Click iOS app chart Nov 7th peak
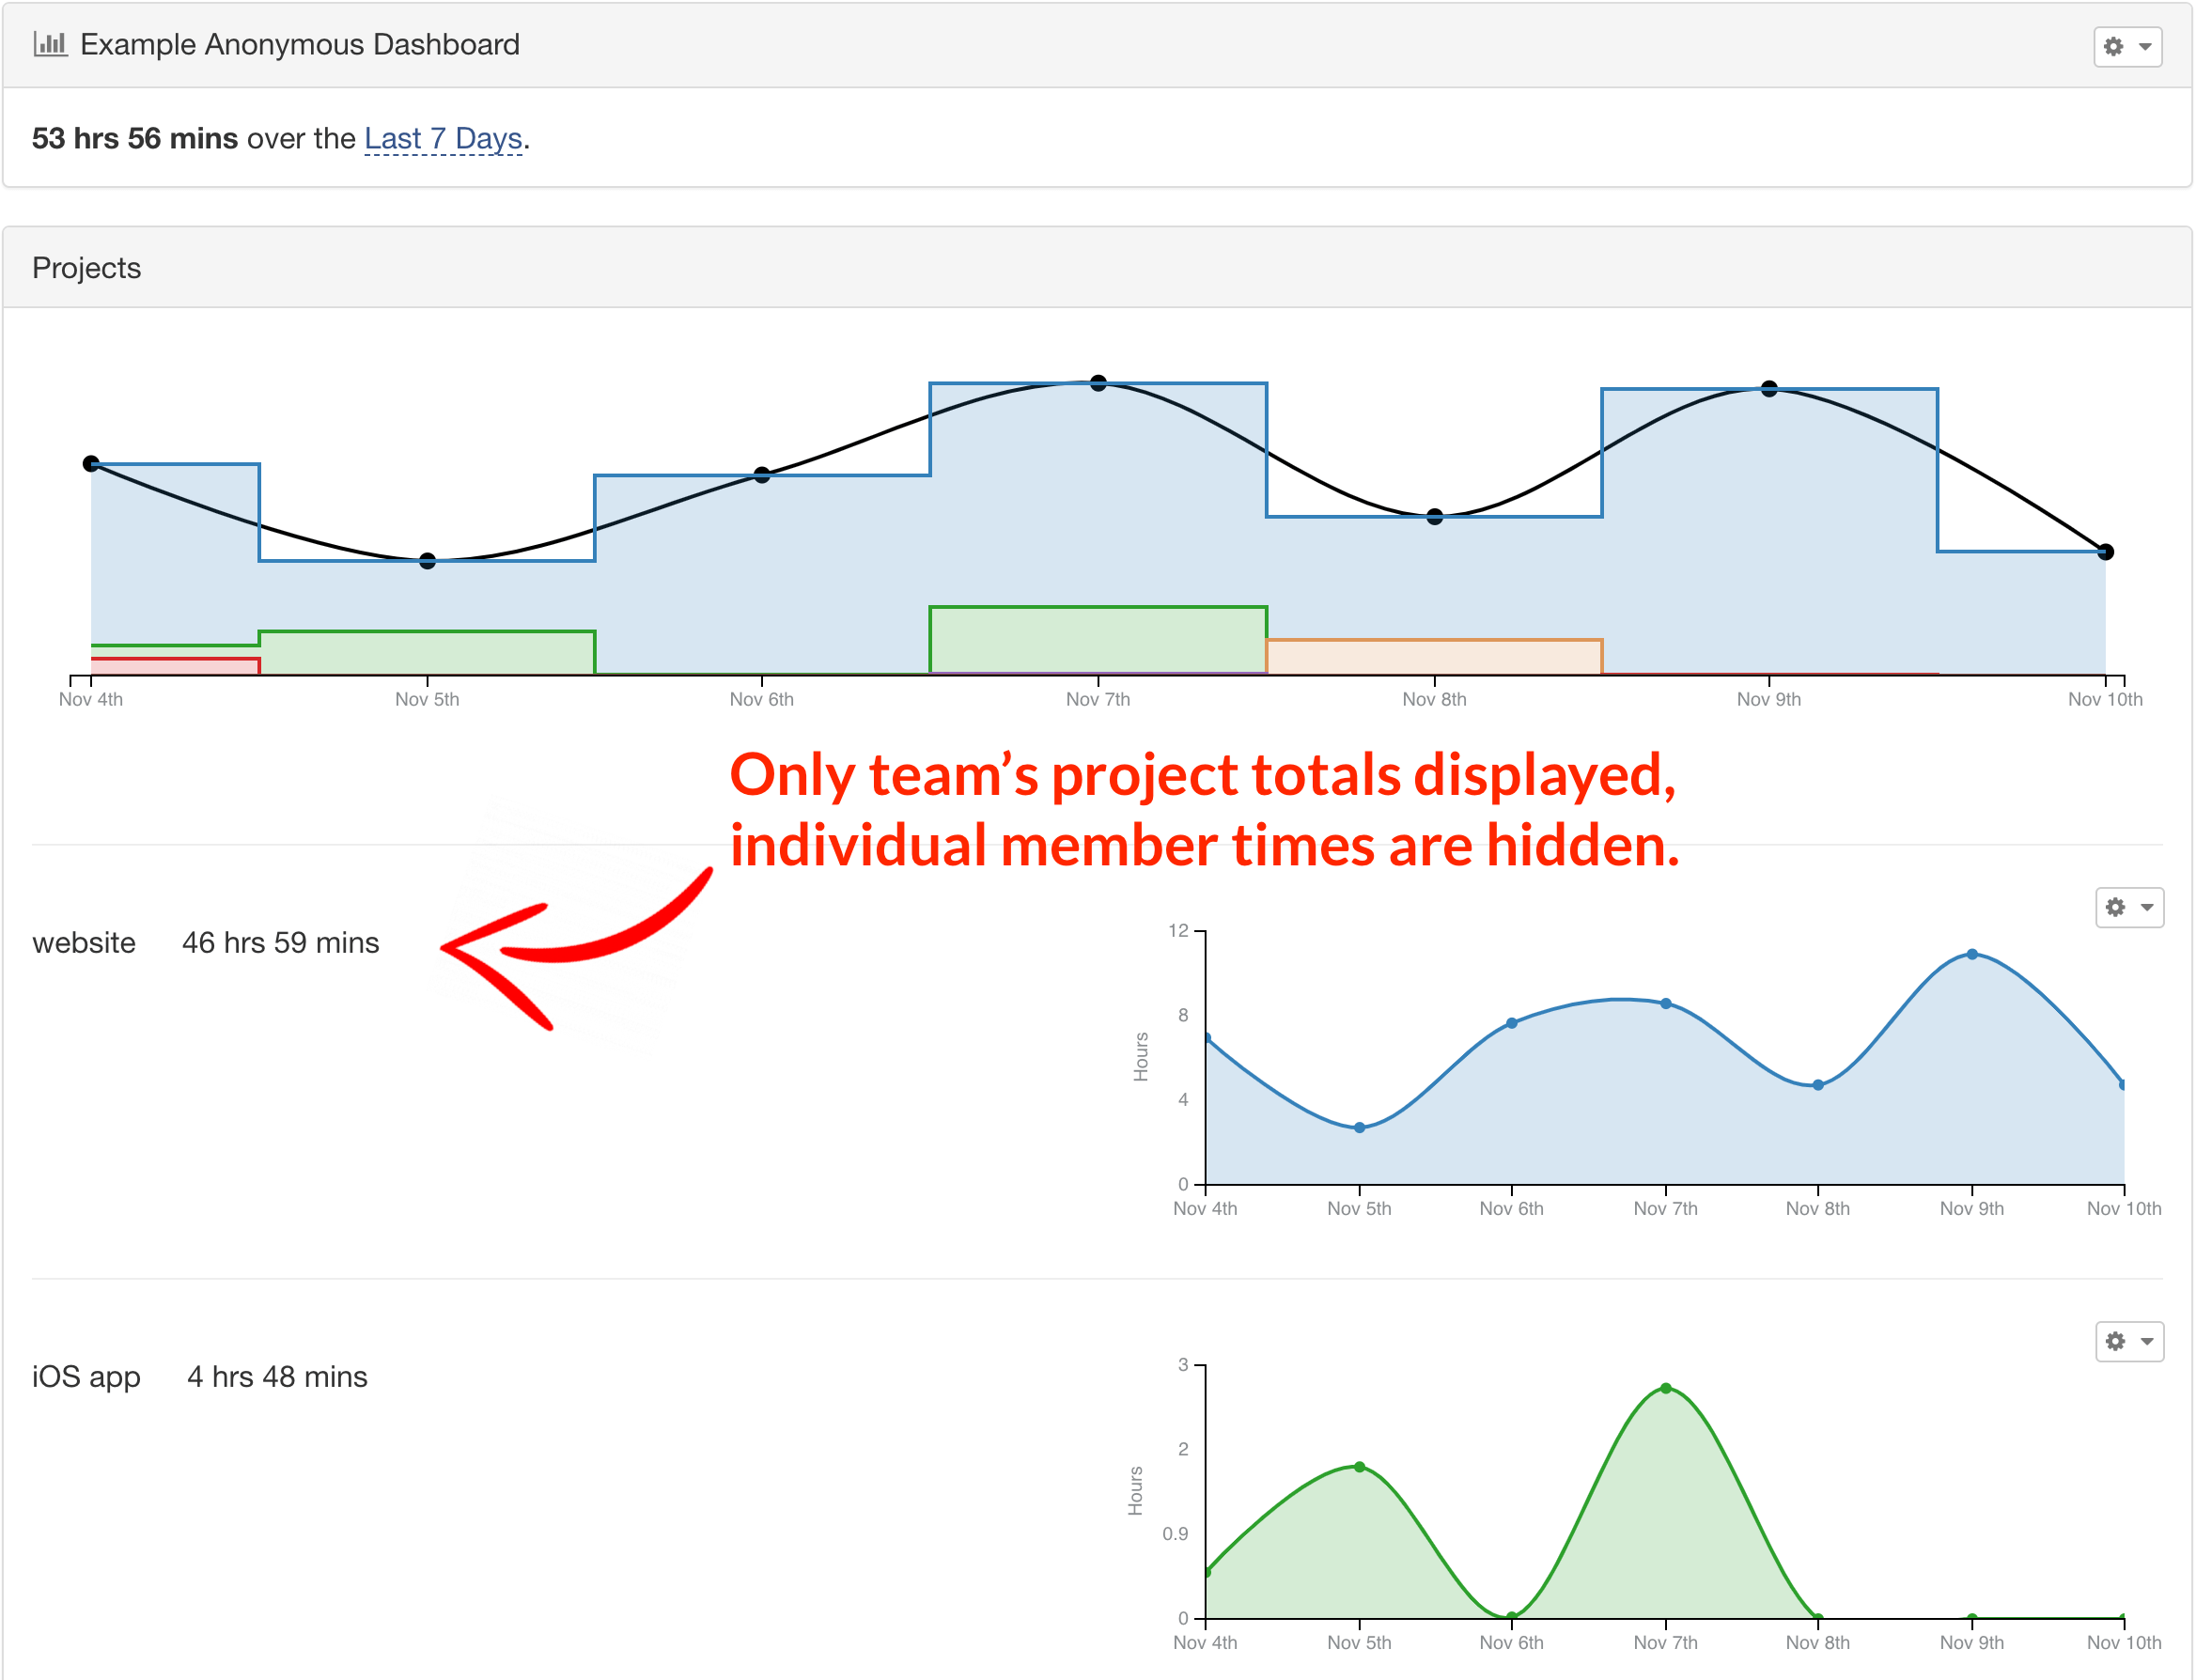The width and height of the screenshot is (2196, 1680). click(1665, 1388)
